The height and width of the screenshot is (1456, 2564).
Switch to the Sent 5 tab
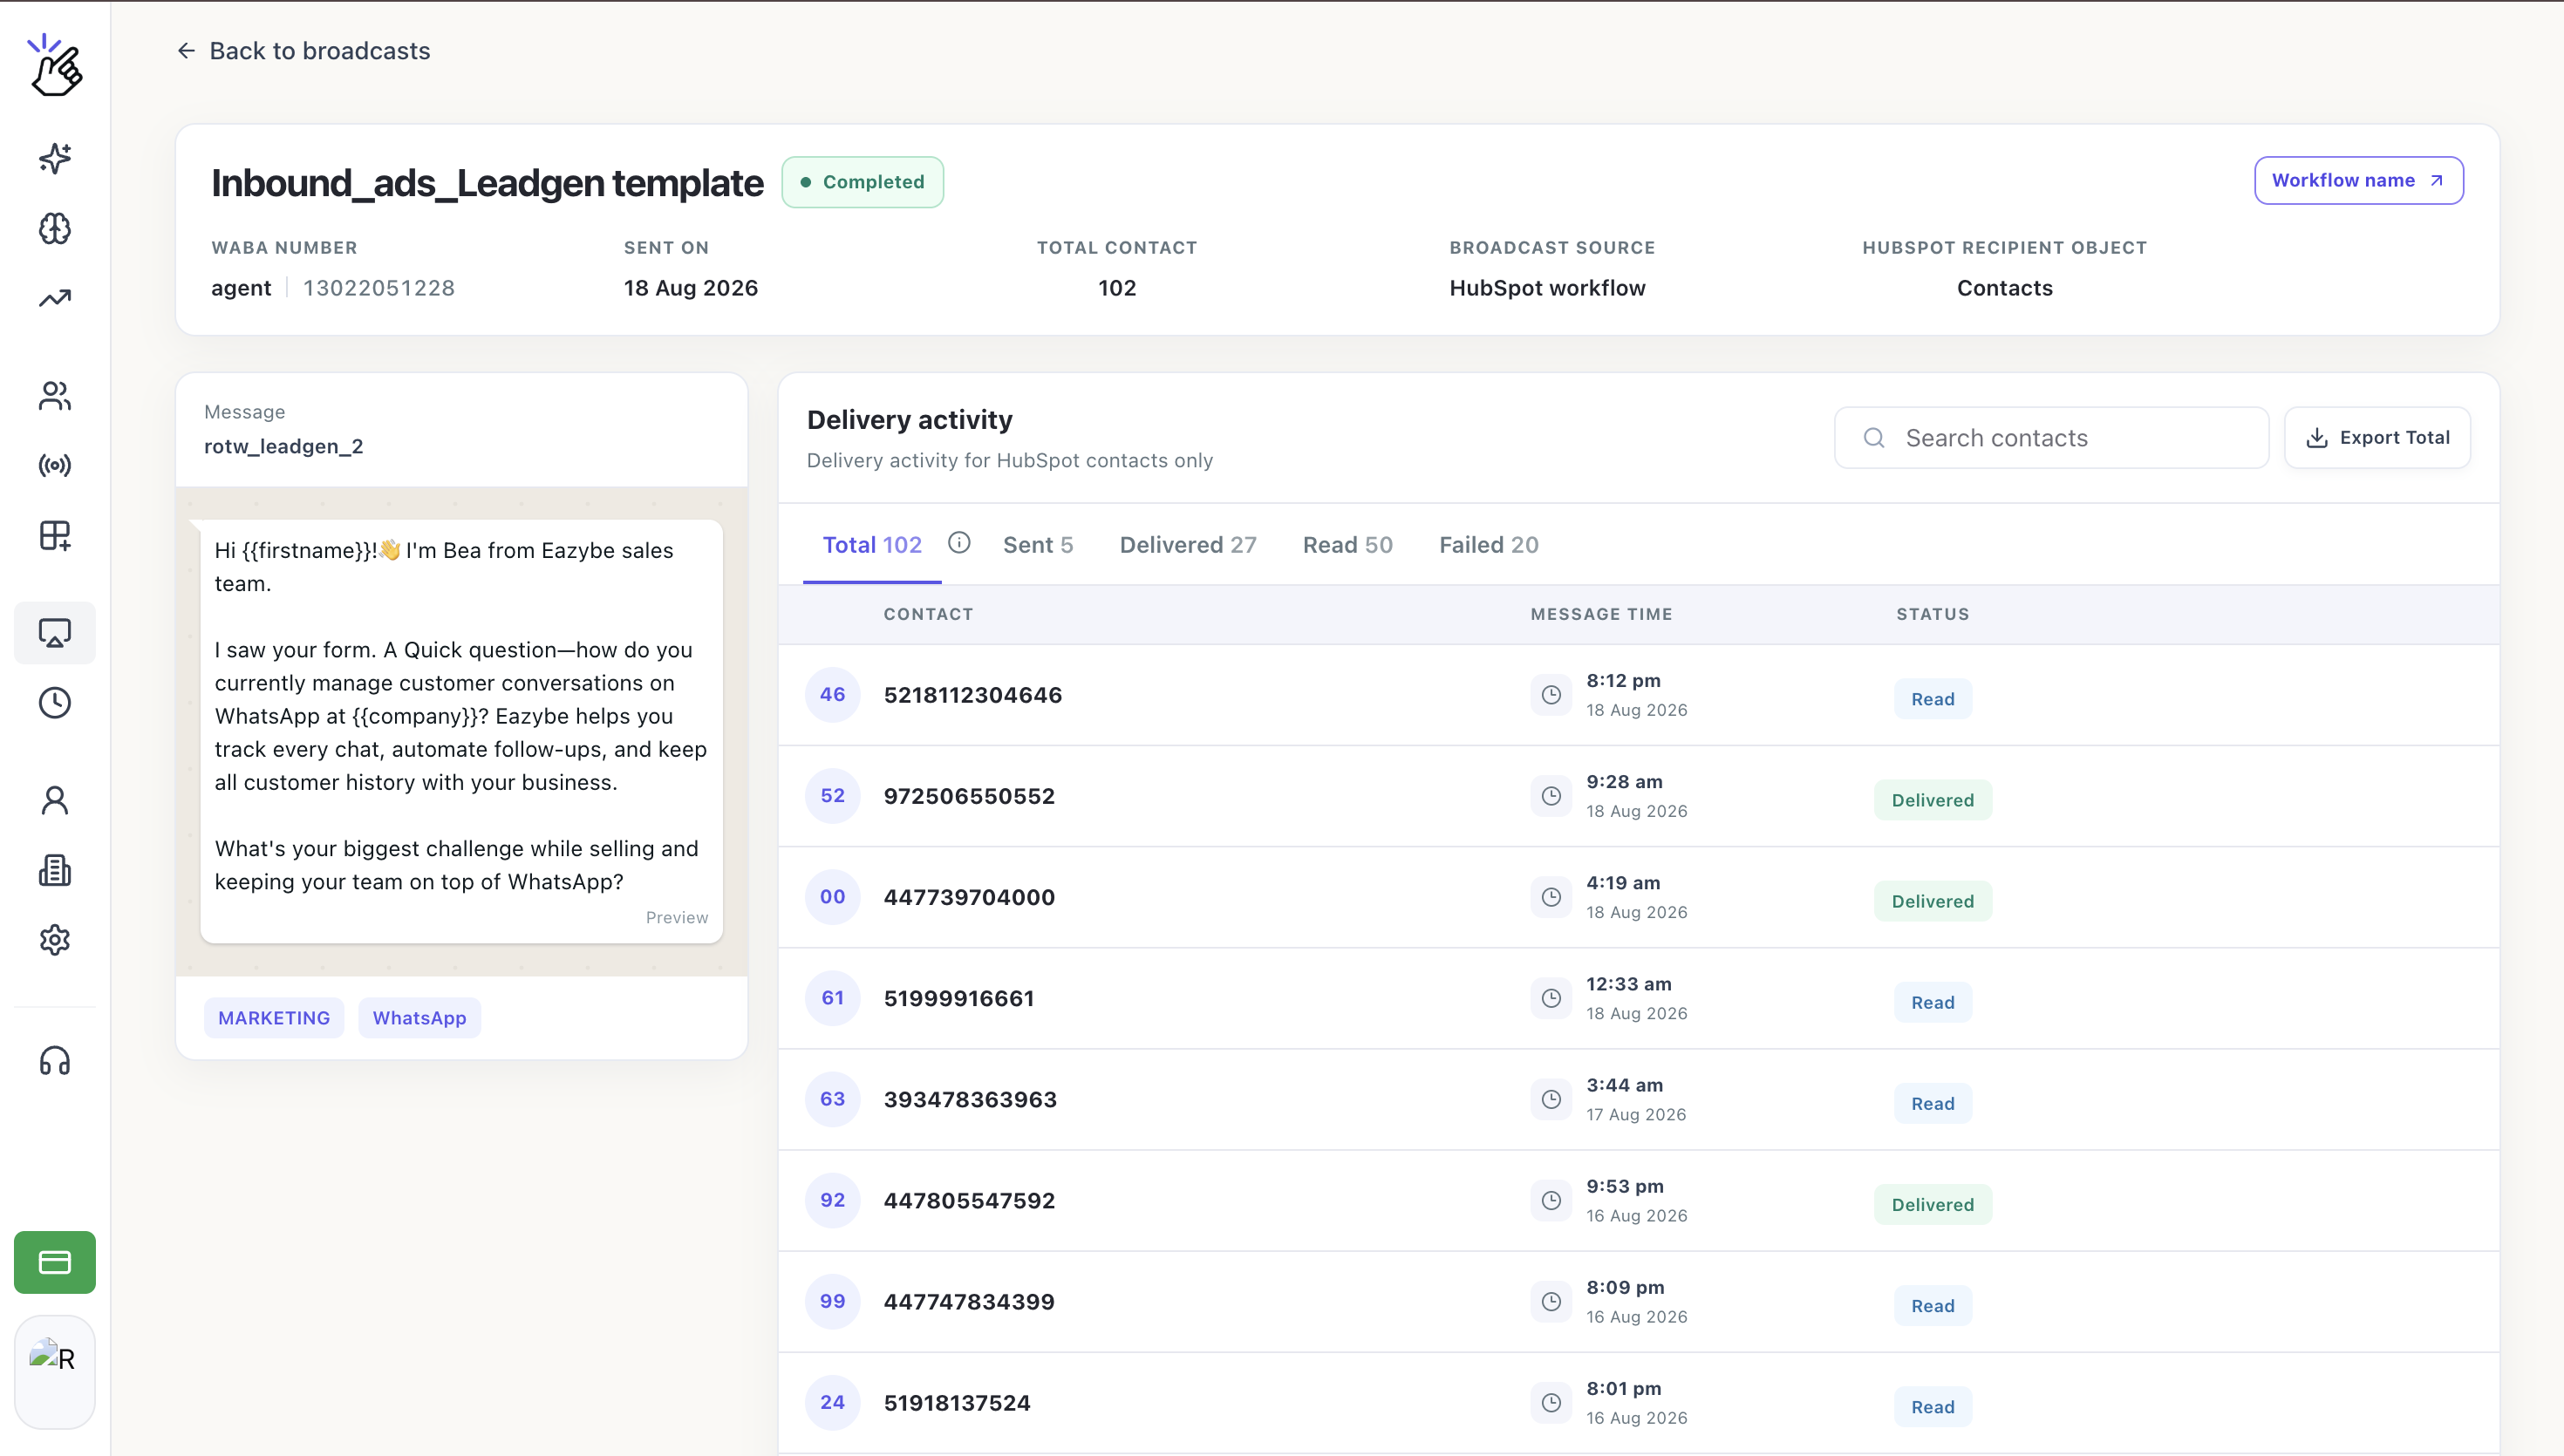click(1038, 545)
